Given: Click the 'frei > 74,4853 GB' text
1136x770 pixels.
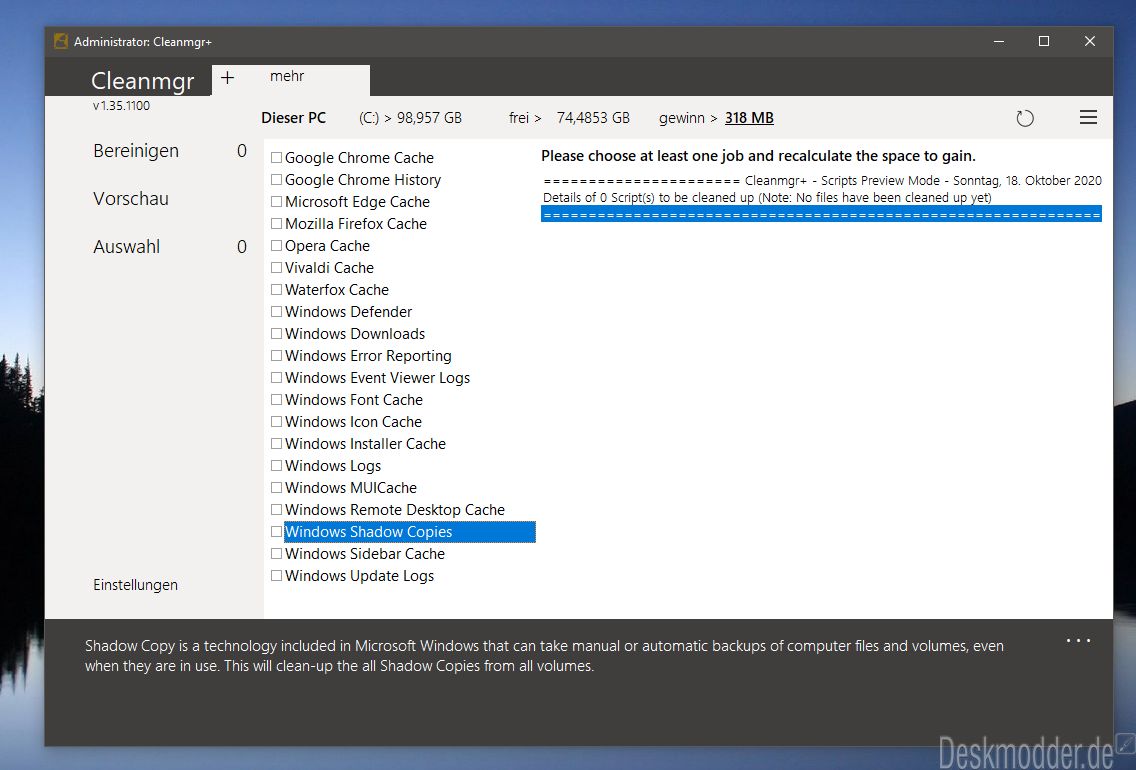Looking at the screenshot, I should [569, 117].
